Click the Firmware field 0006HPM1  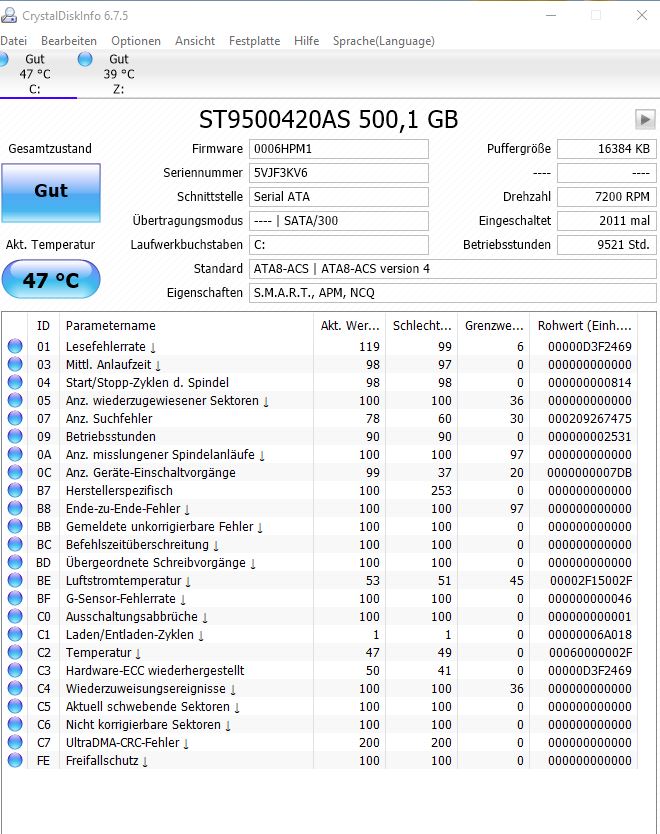tap(339, 149)
